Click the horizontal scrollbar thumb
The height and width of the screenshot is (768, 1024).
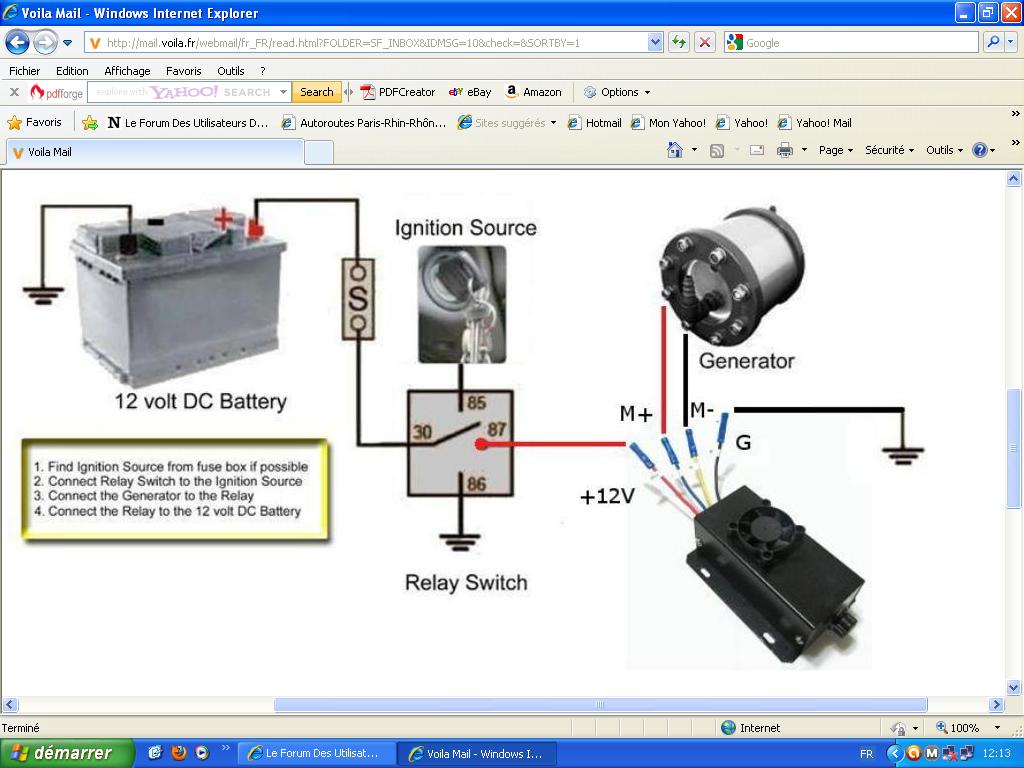(x=600, y=705)
